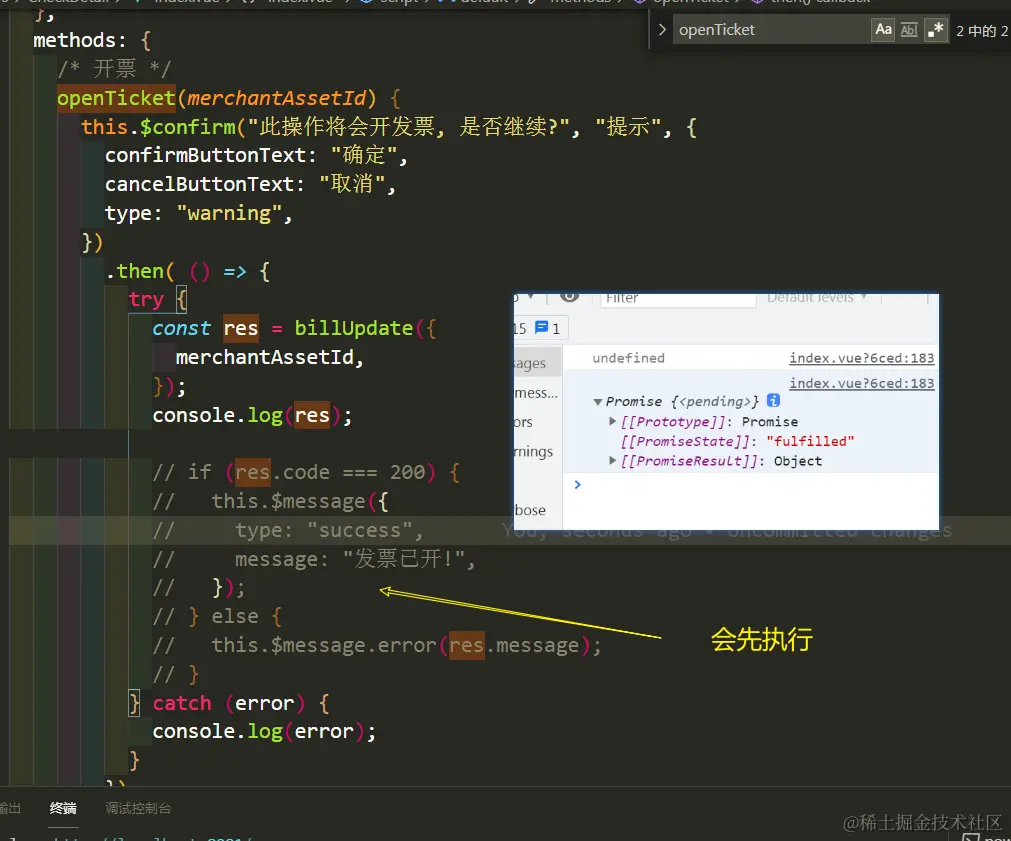Toggle Match Whole Word (Ab) in find widget
This screenshot has width=1011, height=841.
click(x=909, y=30)
